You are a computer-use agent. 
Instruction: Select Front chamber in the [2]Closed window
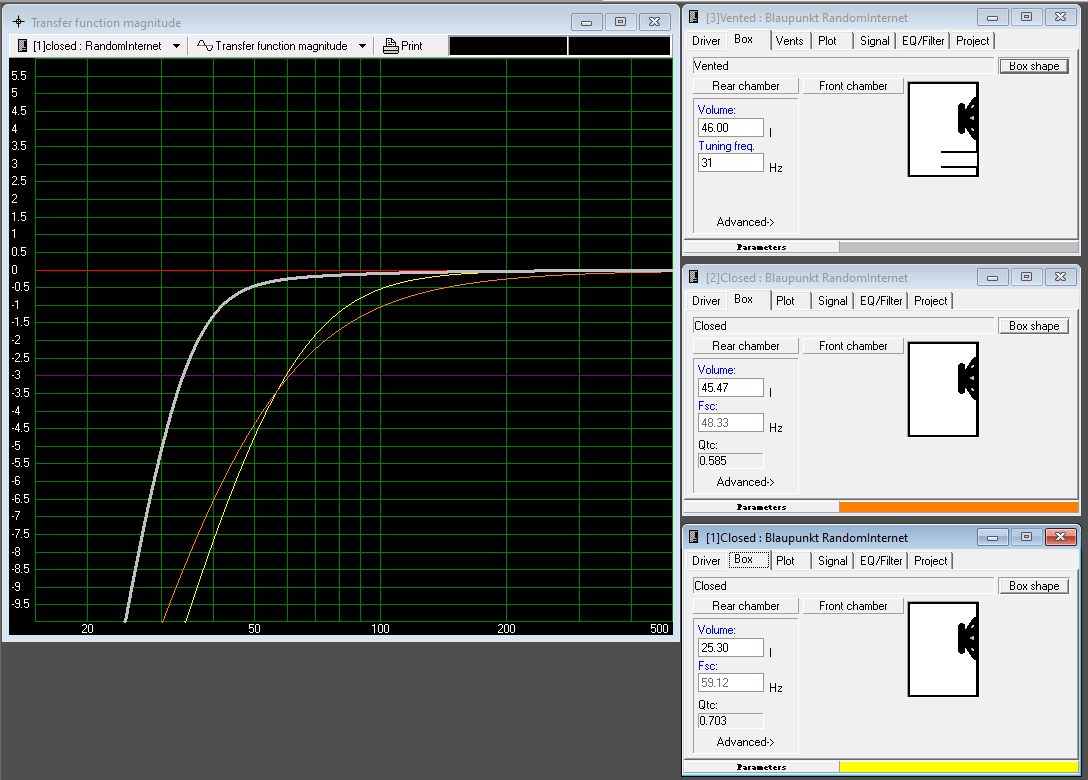(853, 346)
